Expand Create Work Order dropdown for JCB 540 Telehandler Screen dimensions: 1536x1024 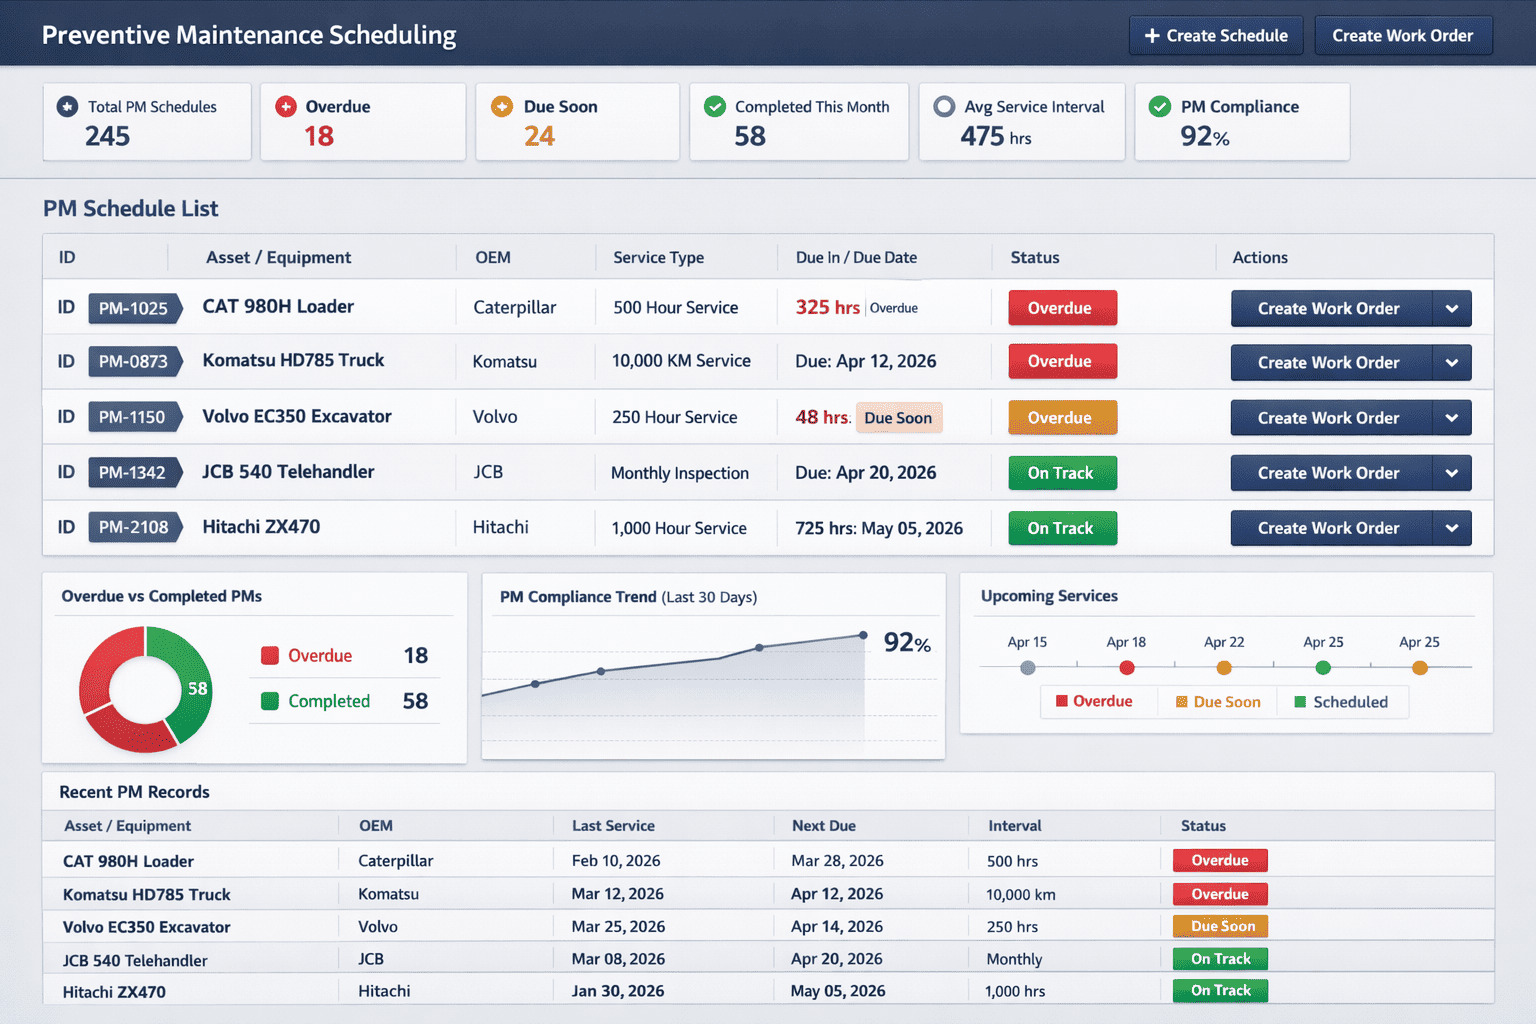coord(1451,472)
